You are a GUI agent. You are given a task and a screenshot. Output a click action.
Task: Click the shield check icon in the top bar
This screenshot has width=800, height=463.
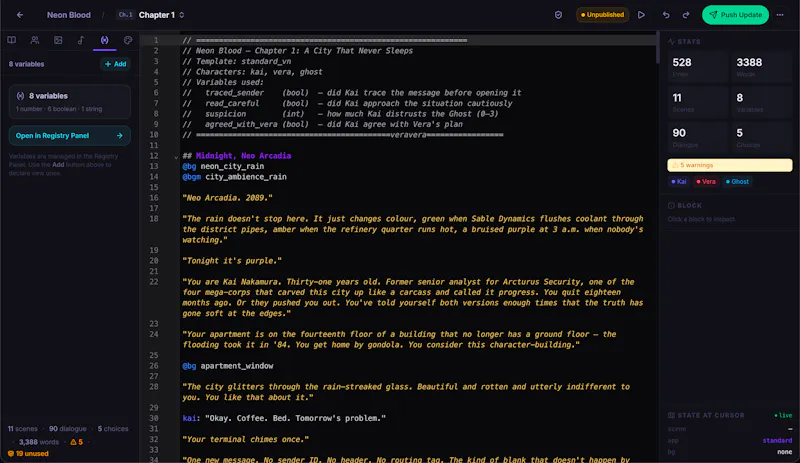coord(558,15)
